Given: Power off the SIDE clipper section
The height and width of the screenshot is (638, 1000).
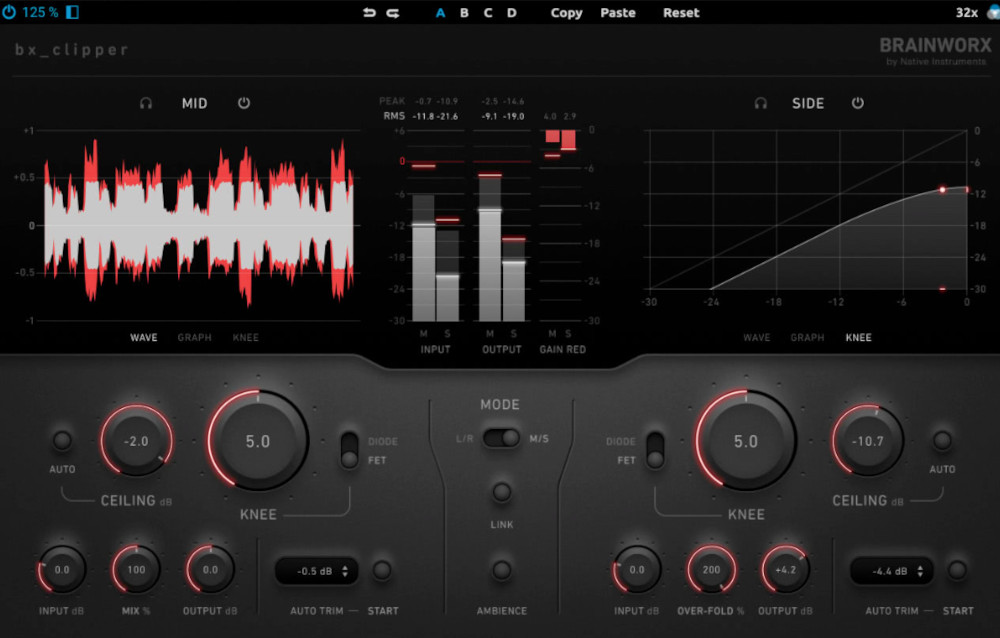Looking at the screenshot, I should pos(857,103).
